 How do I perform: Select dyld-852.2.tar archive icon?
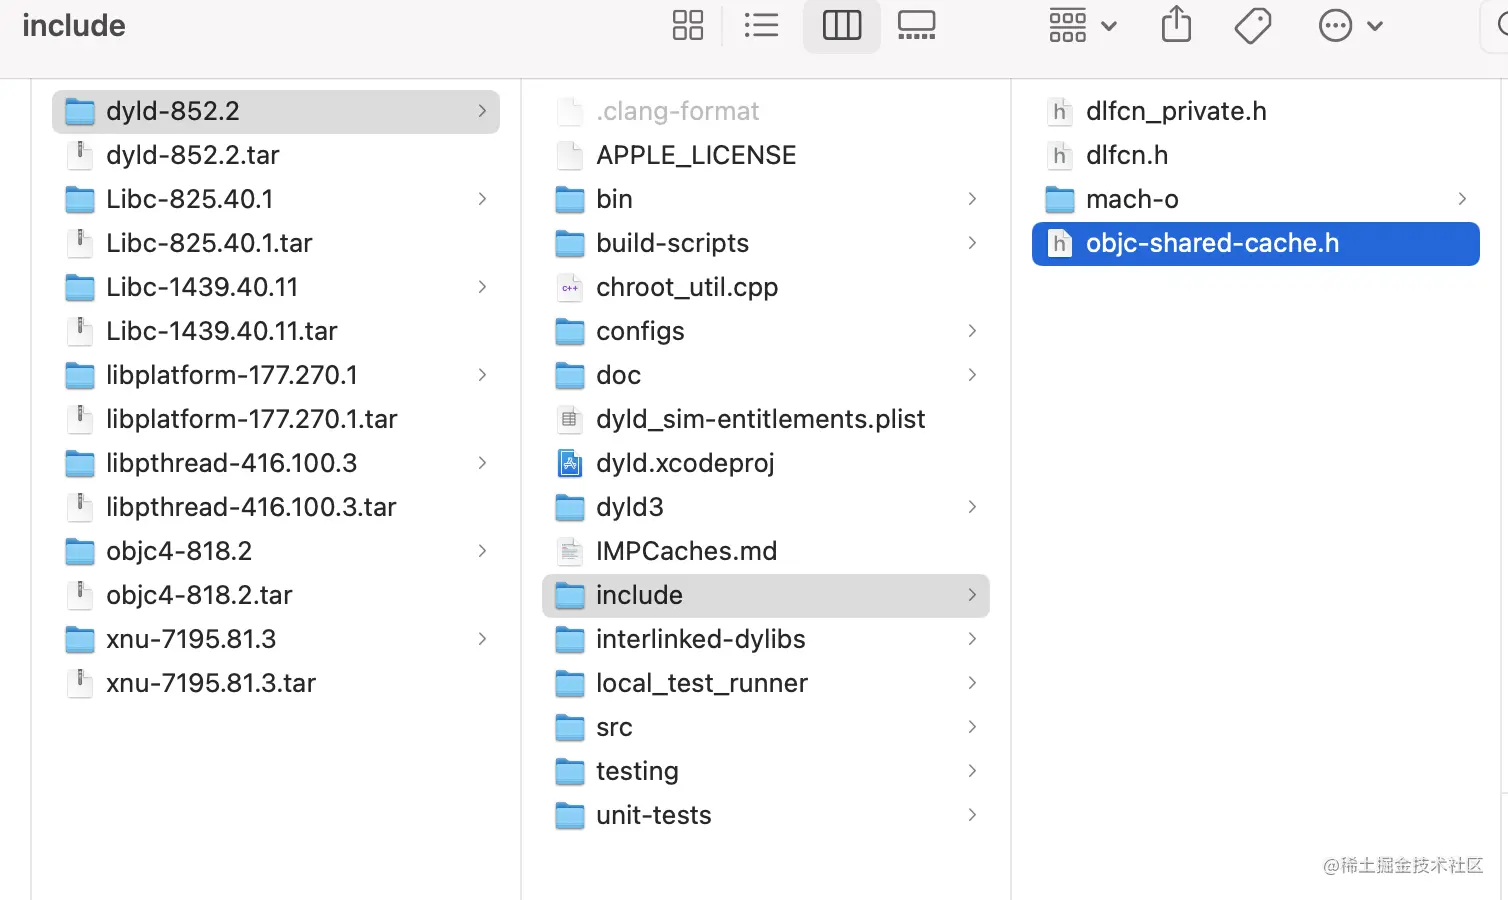80,155
